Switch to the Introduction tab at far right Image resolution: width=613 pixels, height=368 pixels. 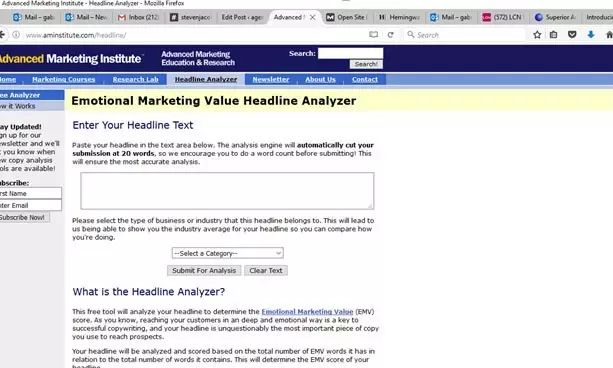tap(598, 17)
